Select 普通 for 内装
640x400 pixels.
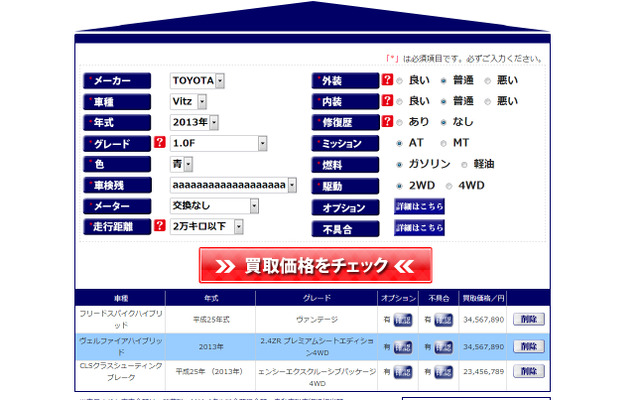[x=444, y=102]
